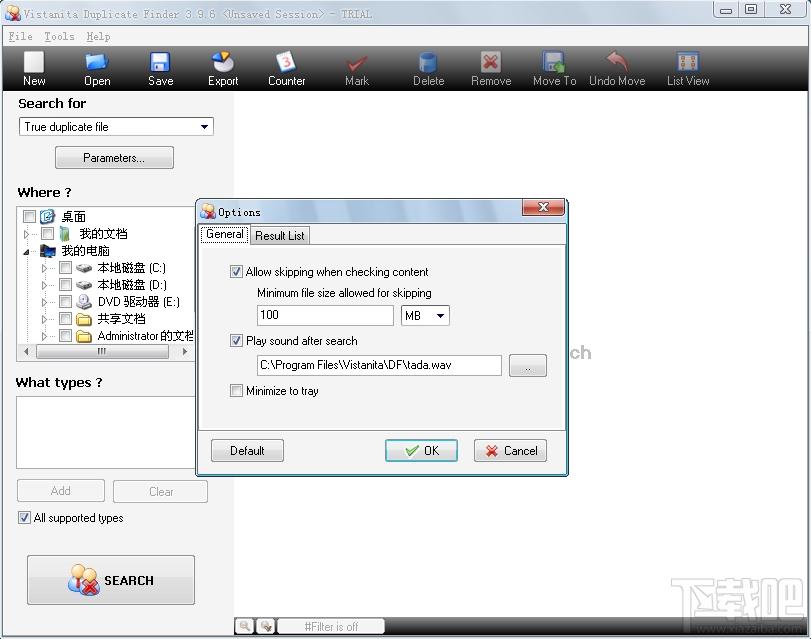Check the 我的文档 checkbox
Image resolution: width=811 pixels, height=639 pixels.
pyautogui.click(x=47, y=233)
